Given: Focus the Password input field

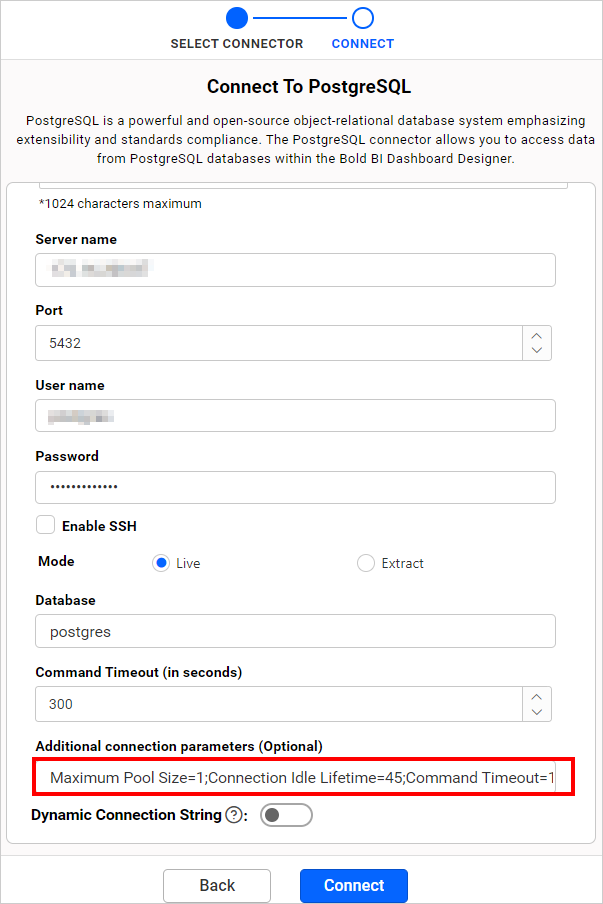Looking at the screenshot, I should tap(295, 487).
